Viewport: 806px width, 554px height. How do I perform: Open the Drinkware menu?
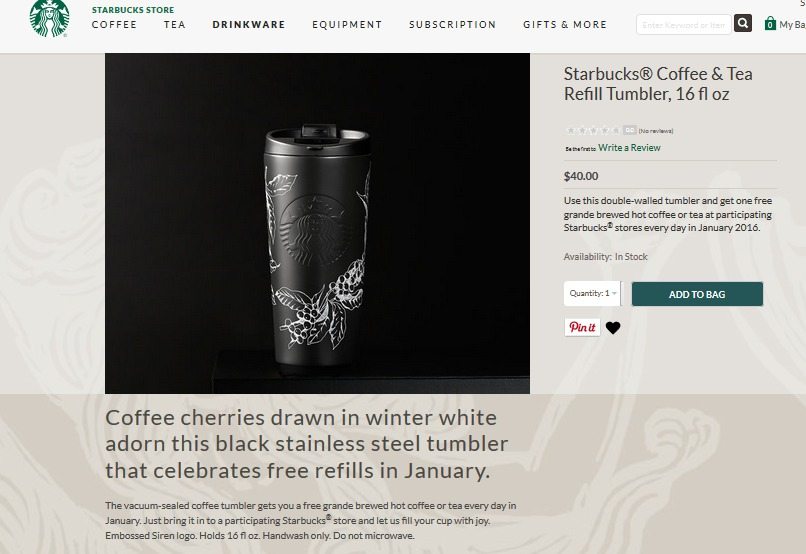pyautogui.click(x=249, y=25)
